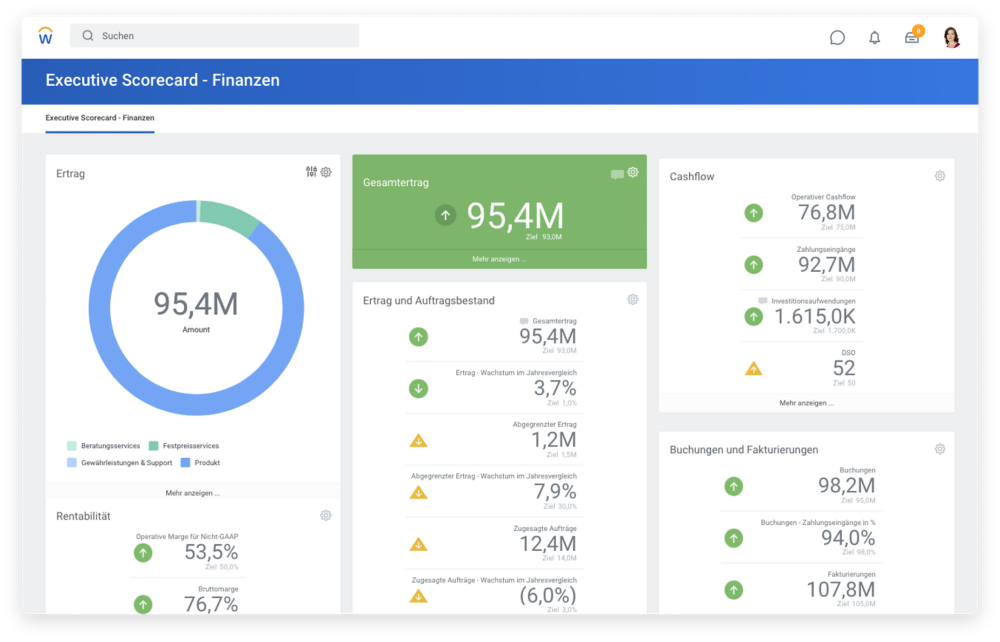
Task: Open Gesamtertrag card comment icon
Action: pos(617,174)
